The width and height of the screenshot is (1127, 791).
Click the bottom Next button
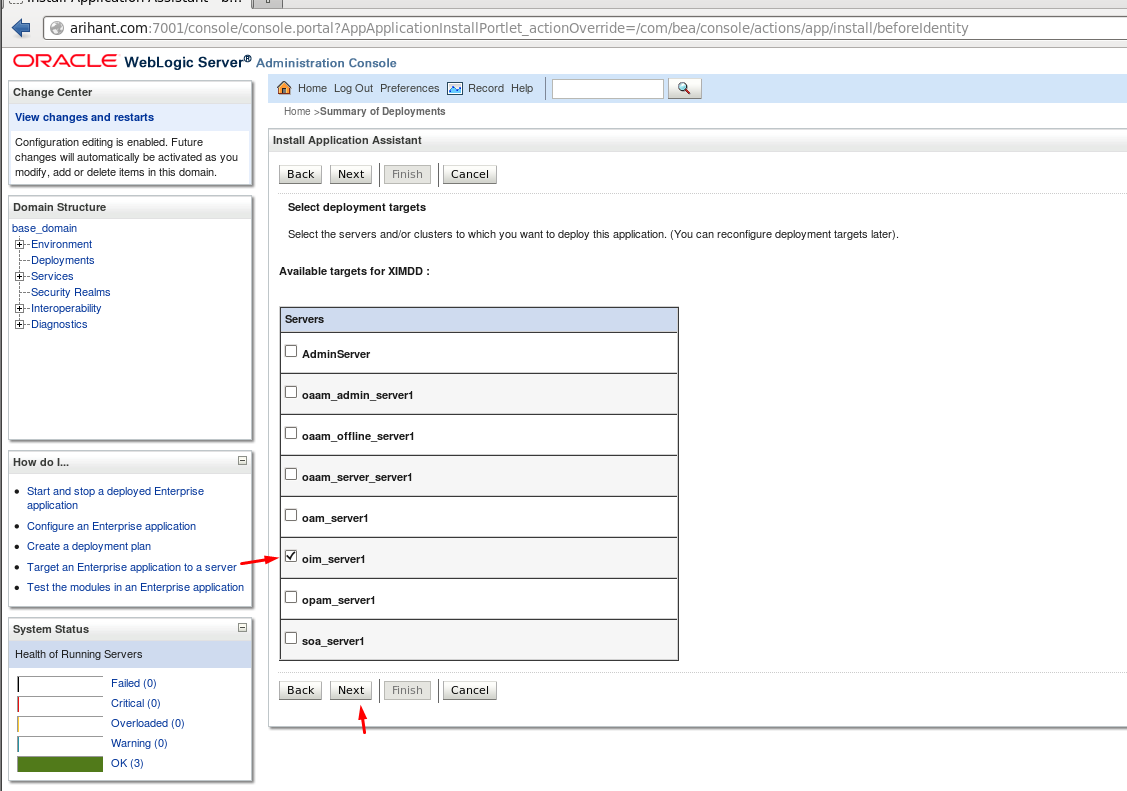point(351,690)
